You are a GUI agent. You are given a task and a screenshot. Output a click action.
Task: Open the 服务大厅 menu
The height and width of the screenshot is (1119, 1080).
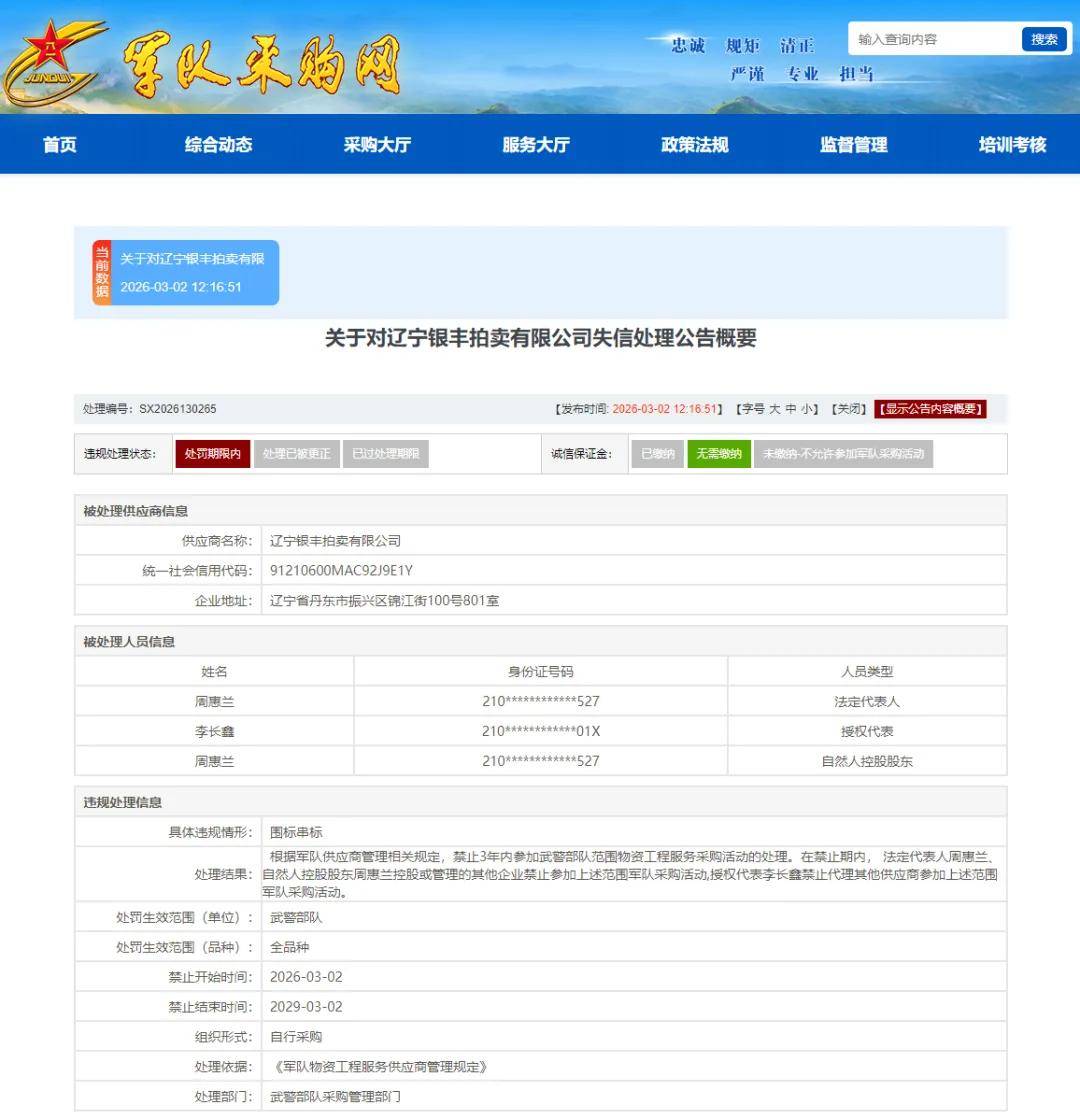(536, 145)
